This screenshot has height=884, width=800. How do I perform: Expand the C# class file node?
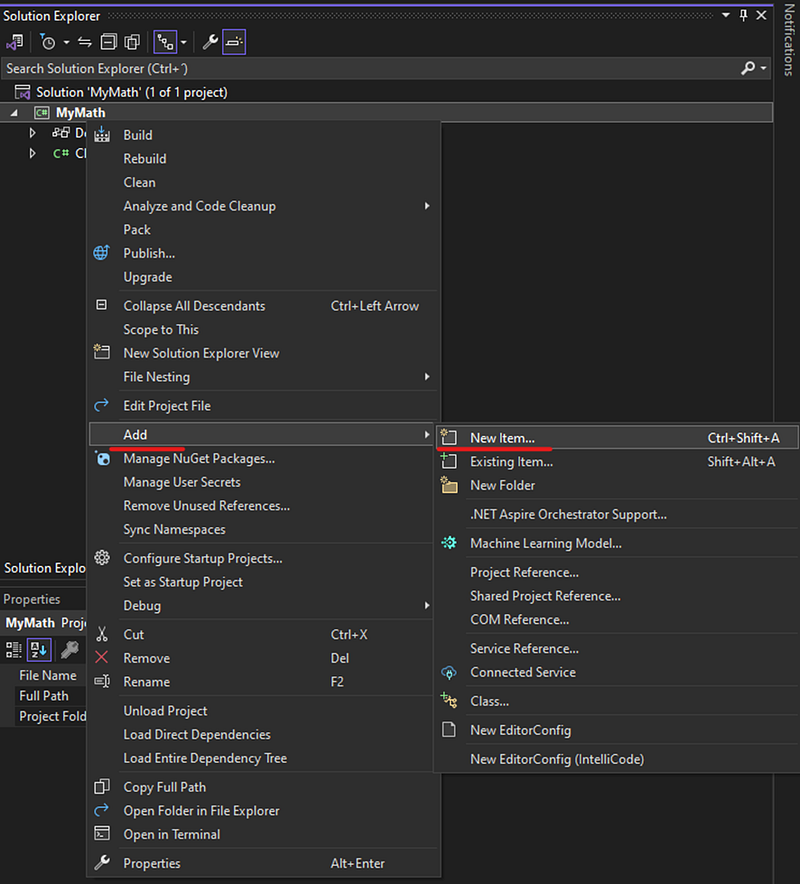pos(32,153)
